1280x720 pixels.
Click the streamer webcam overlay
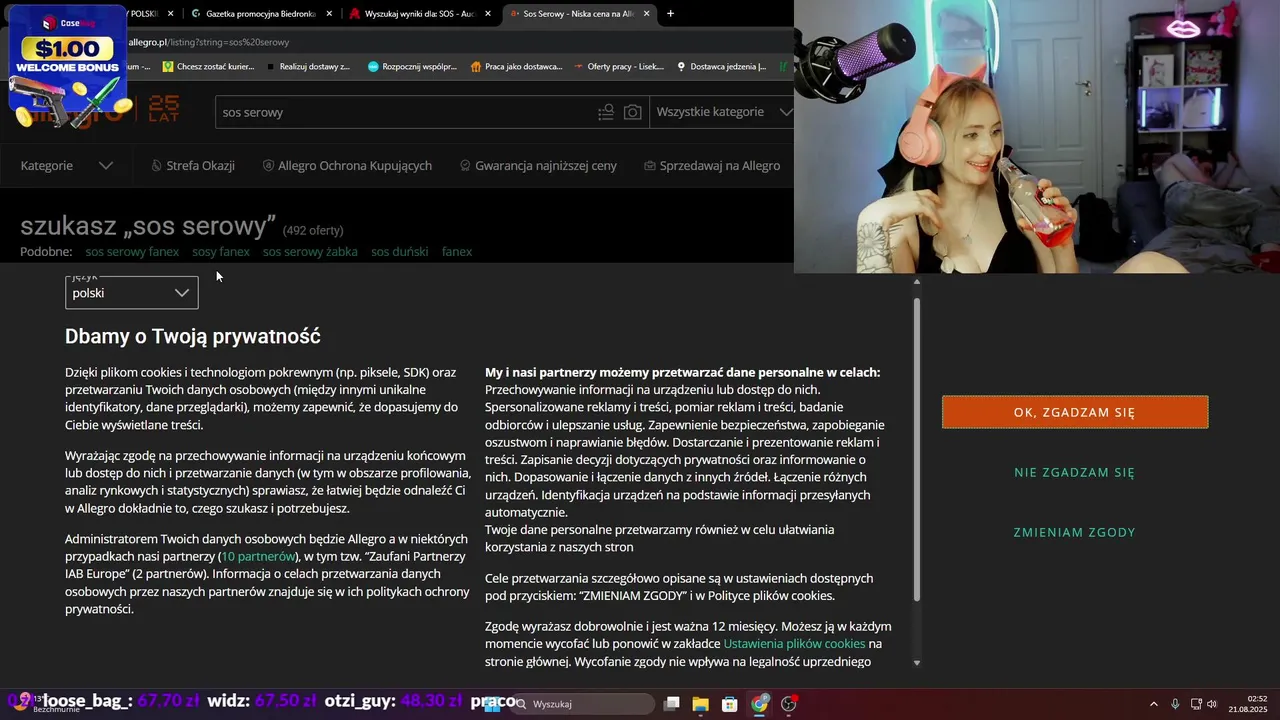coord(1037,137)
